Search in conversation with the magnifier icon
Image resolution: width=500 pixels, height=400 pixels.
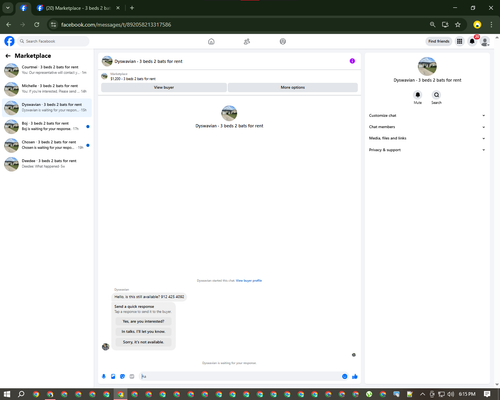436,95
